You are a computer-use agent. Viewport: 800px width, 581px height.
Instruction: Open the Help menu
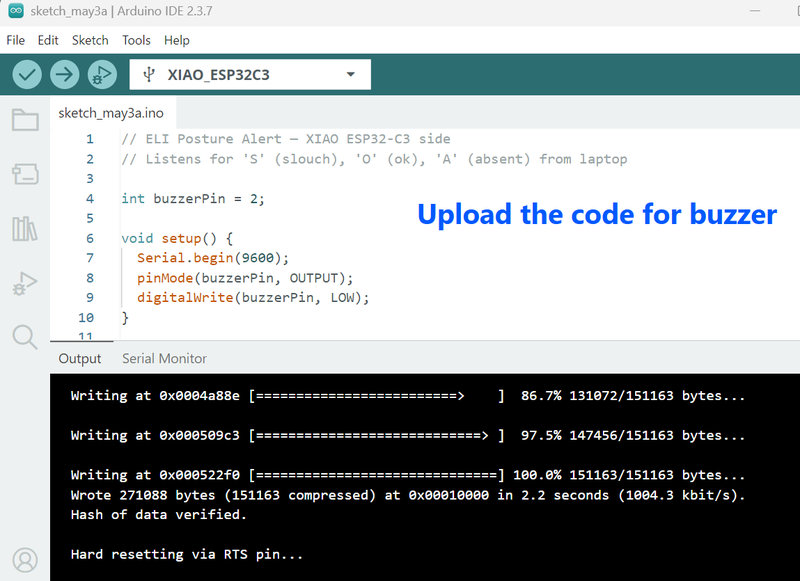click(x=177, y=40)
